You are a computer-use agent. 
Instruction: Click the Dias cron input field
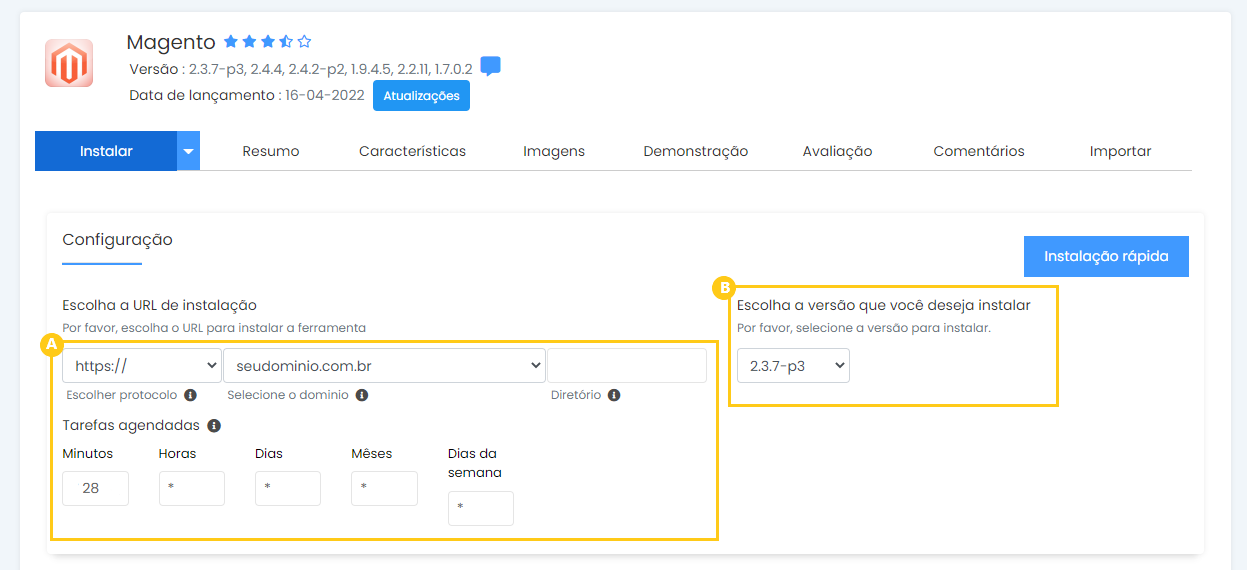point(288,488)
